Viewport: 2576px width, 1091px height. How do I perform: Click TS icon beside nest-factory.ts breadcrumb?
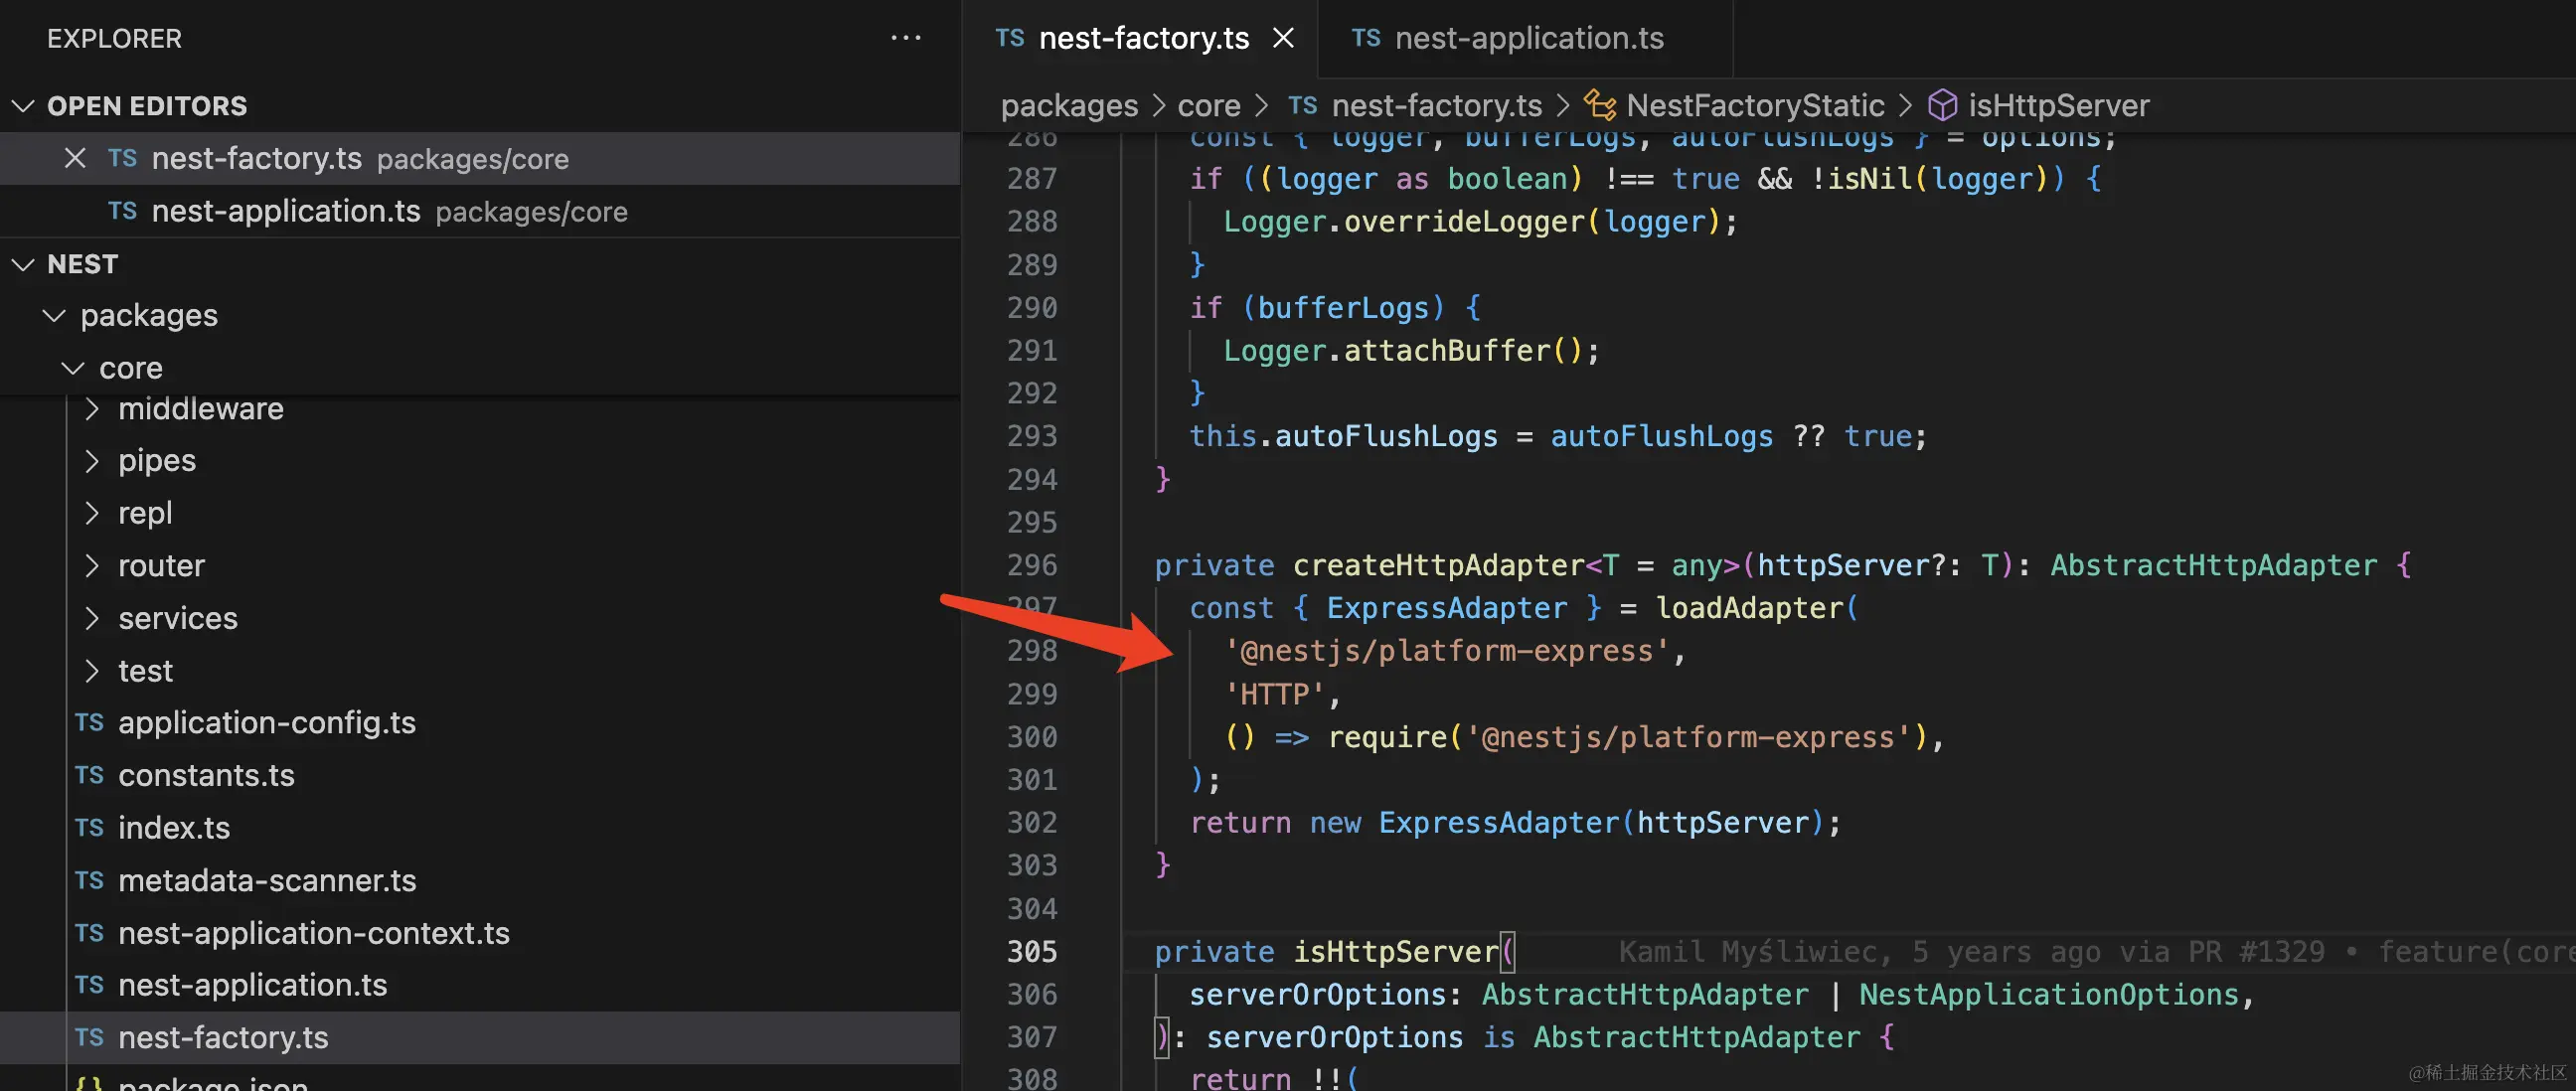1302,105
